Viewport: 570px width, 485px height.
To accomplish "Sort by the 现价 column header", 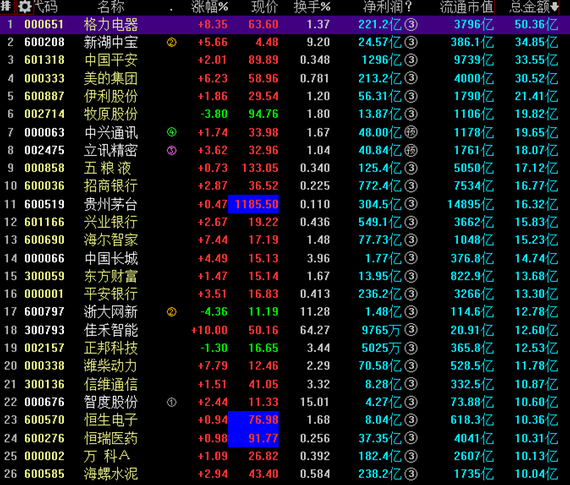I will click(265, 7).
